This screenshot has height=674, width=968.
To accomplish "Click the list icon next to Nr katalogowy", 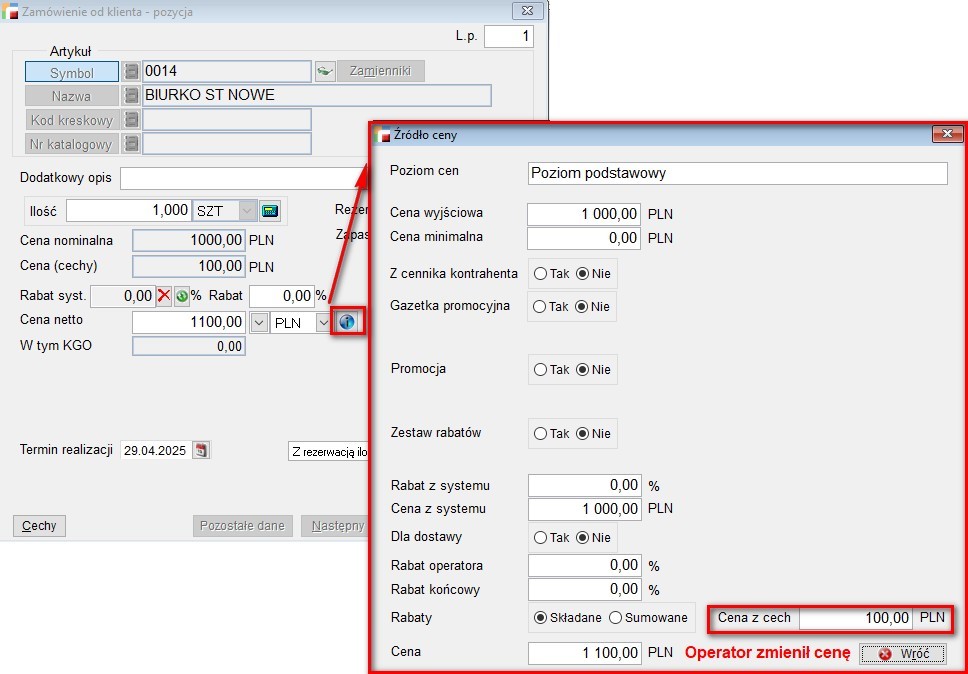I will pos(130,144).
